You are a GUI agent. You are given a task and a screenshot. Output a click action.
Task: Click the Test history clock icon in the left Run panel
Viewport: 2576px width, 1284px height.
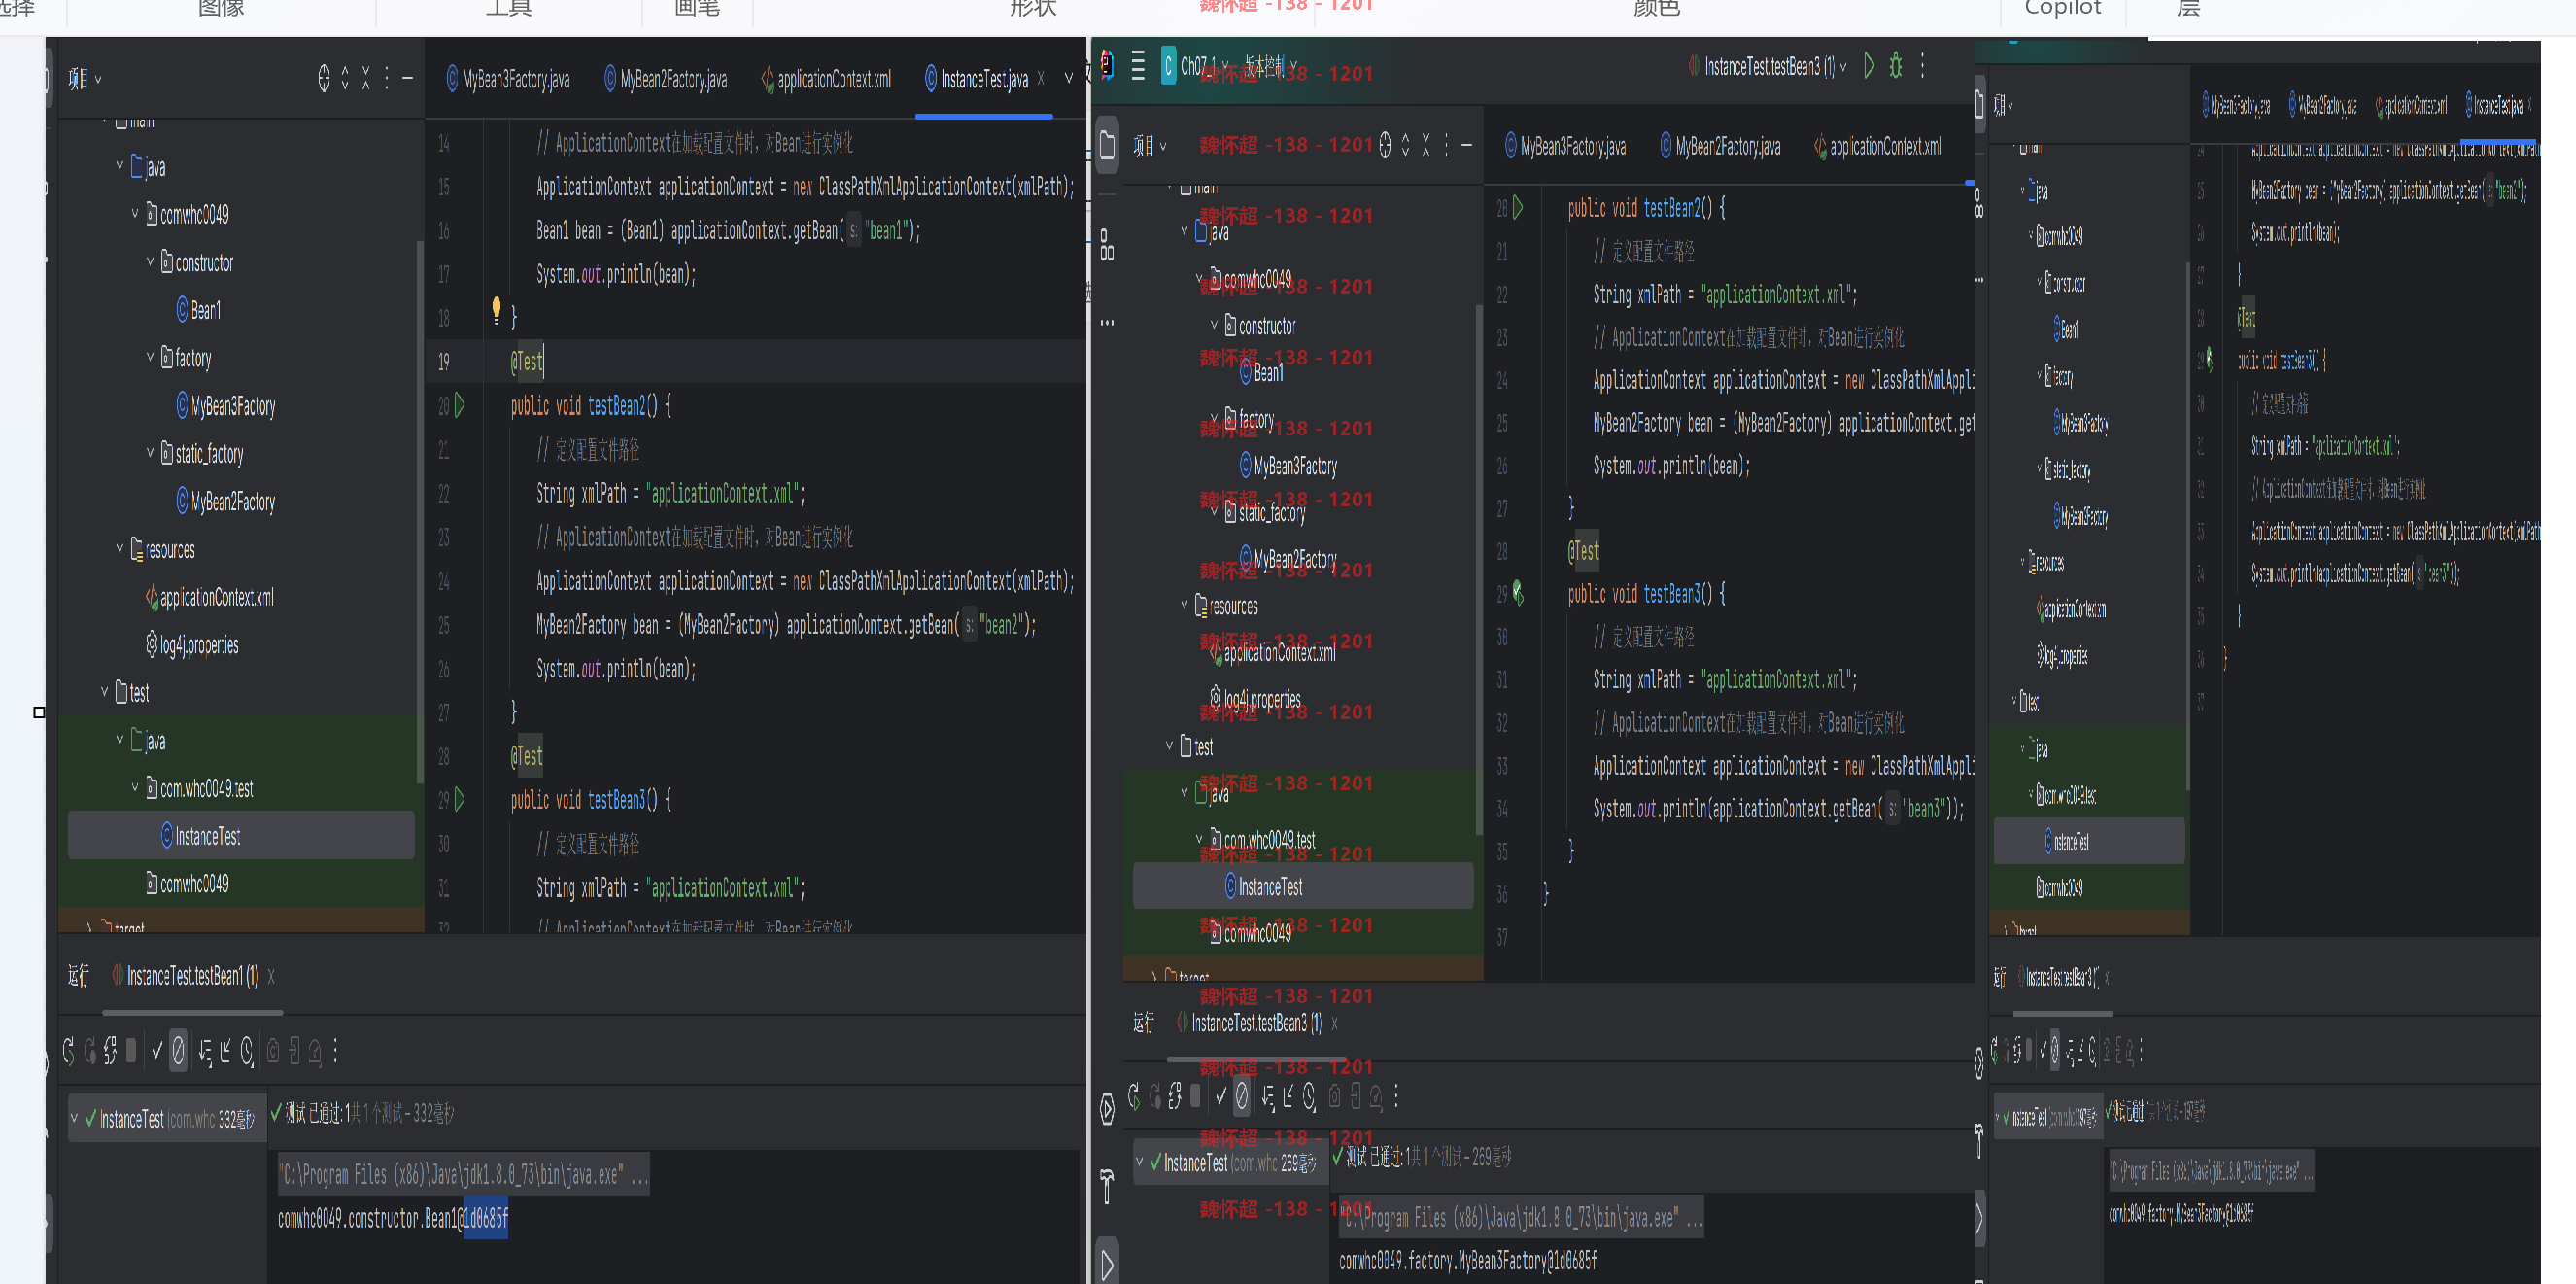click(247, 1051)
